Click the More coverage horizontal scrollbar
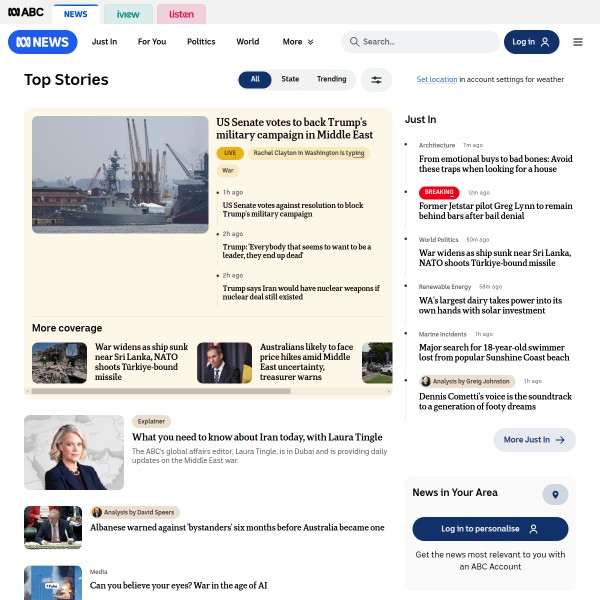Image resolution: width=600 pixels, height=600 pixels. pos(160,391)
